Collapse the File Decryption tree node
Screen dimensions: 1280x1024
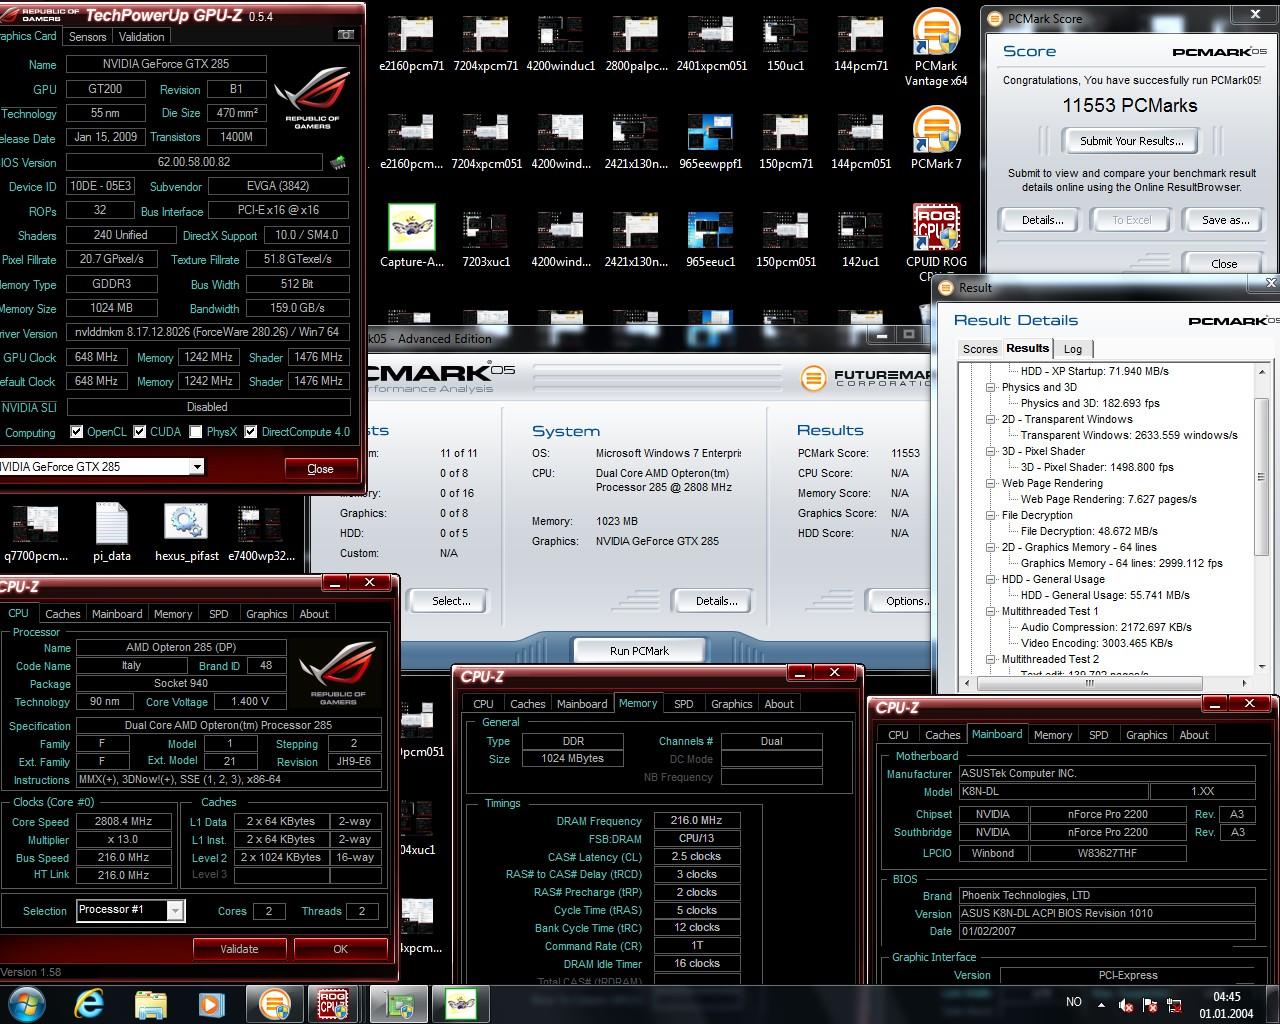(991, 515)
